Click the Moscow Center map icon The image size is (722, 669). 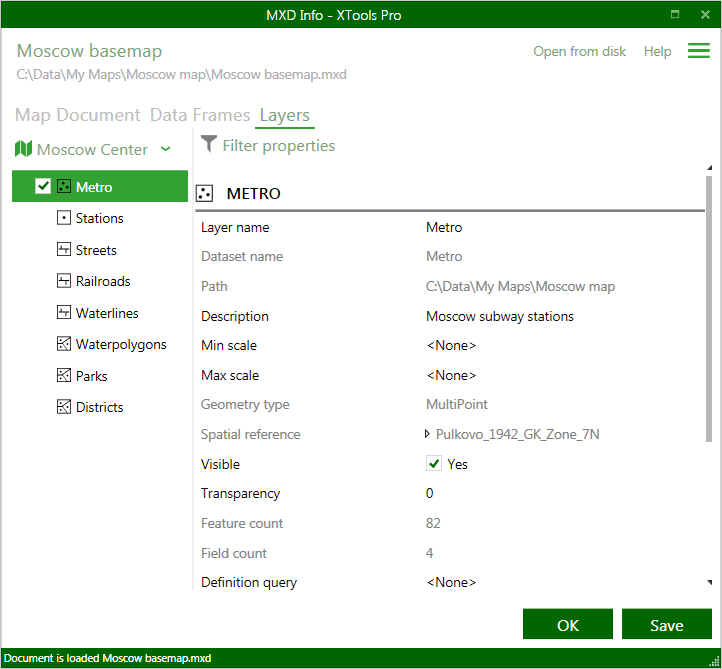[x=23, y=149]
